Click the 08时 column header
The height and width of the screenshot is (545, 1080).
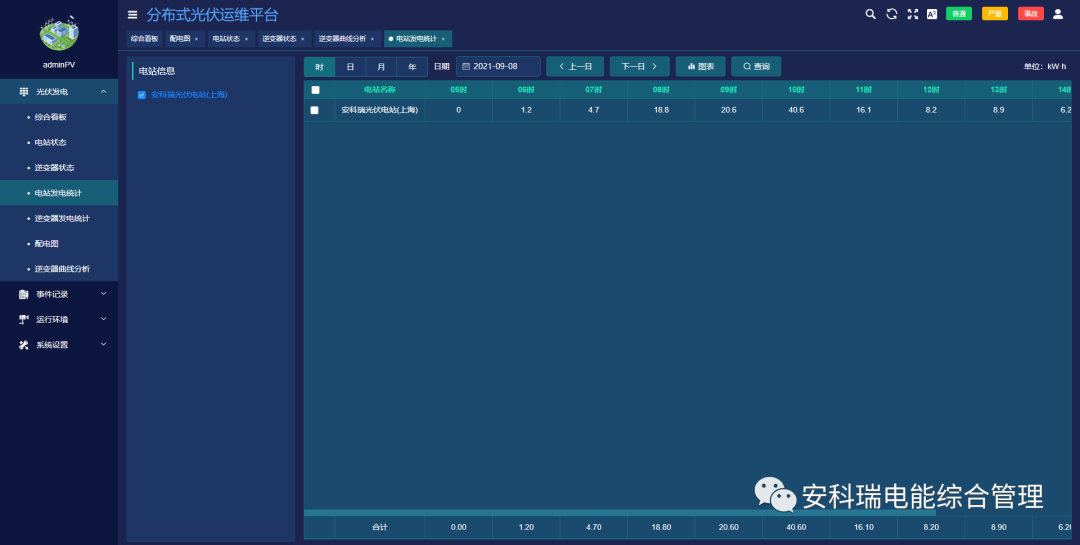coord(661,90)
